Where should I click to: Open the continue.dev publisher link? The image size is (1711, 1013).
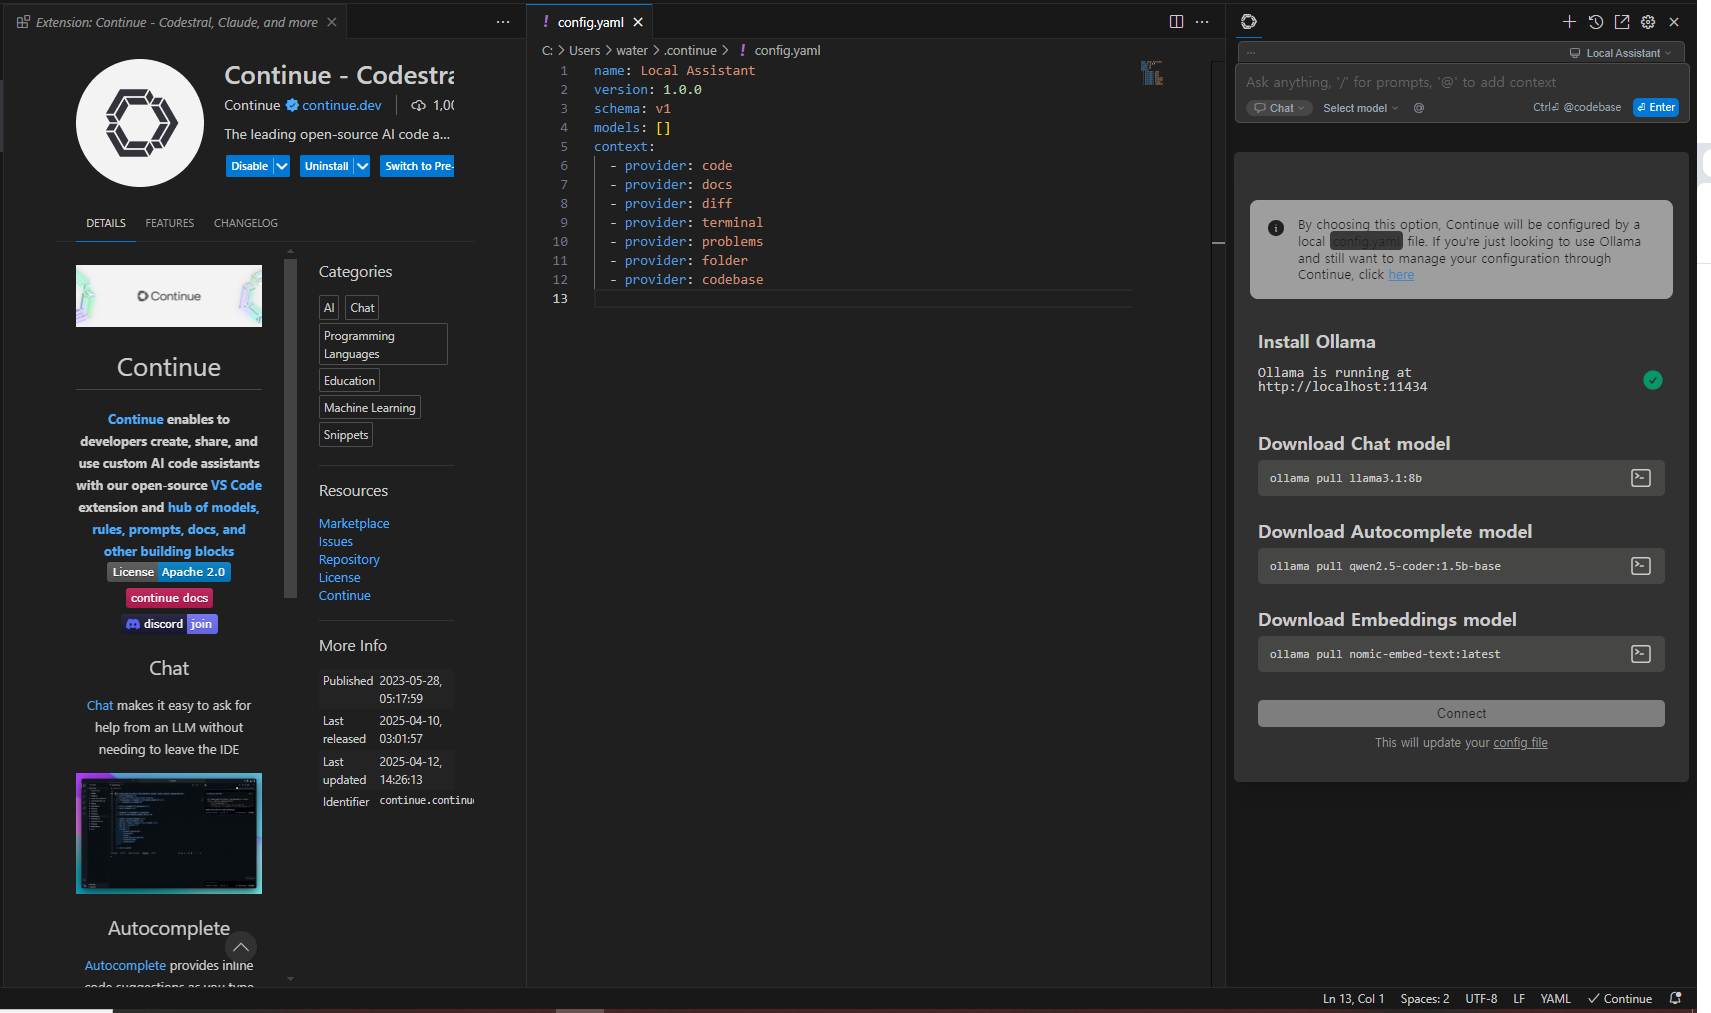tap(342, 105)
